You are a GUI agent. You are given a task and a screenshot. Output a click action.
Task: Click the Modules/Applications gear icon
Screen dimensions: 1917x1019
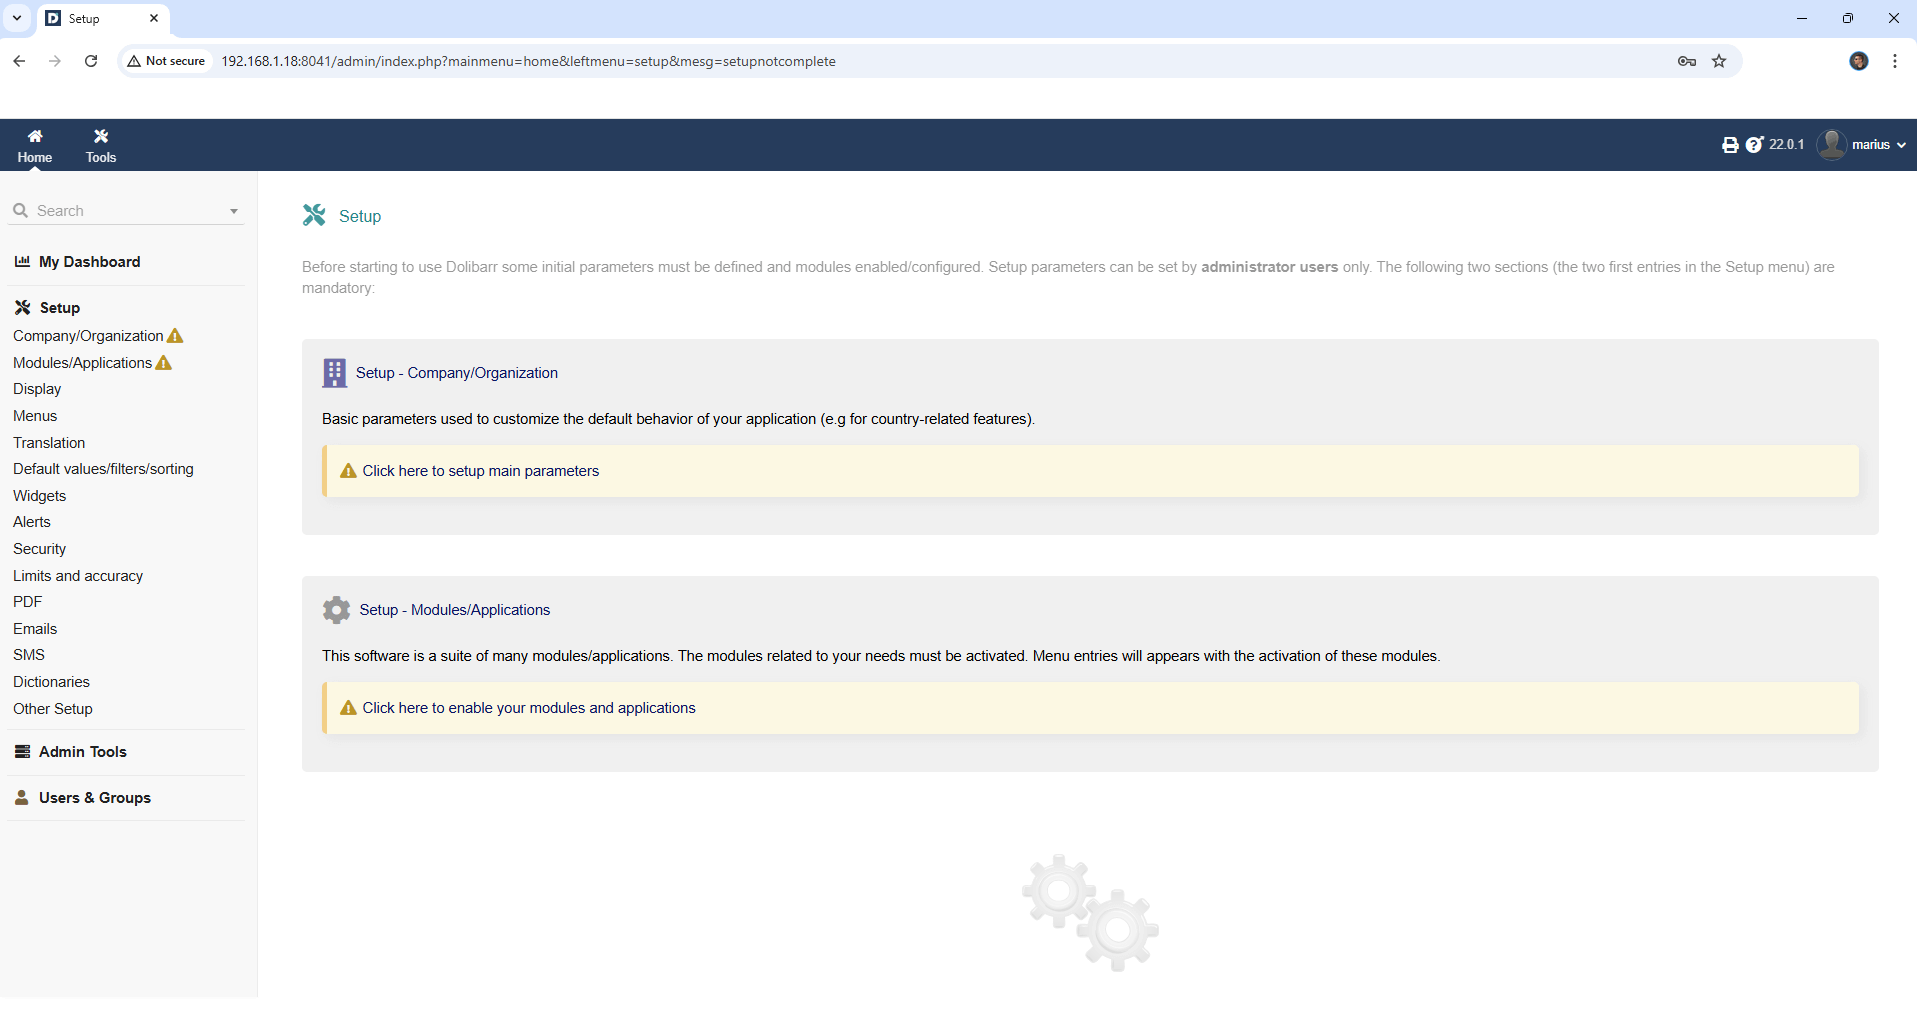336,610
